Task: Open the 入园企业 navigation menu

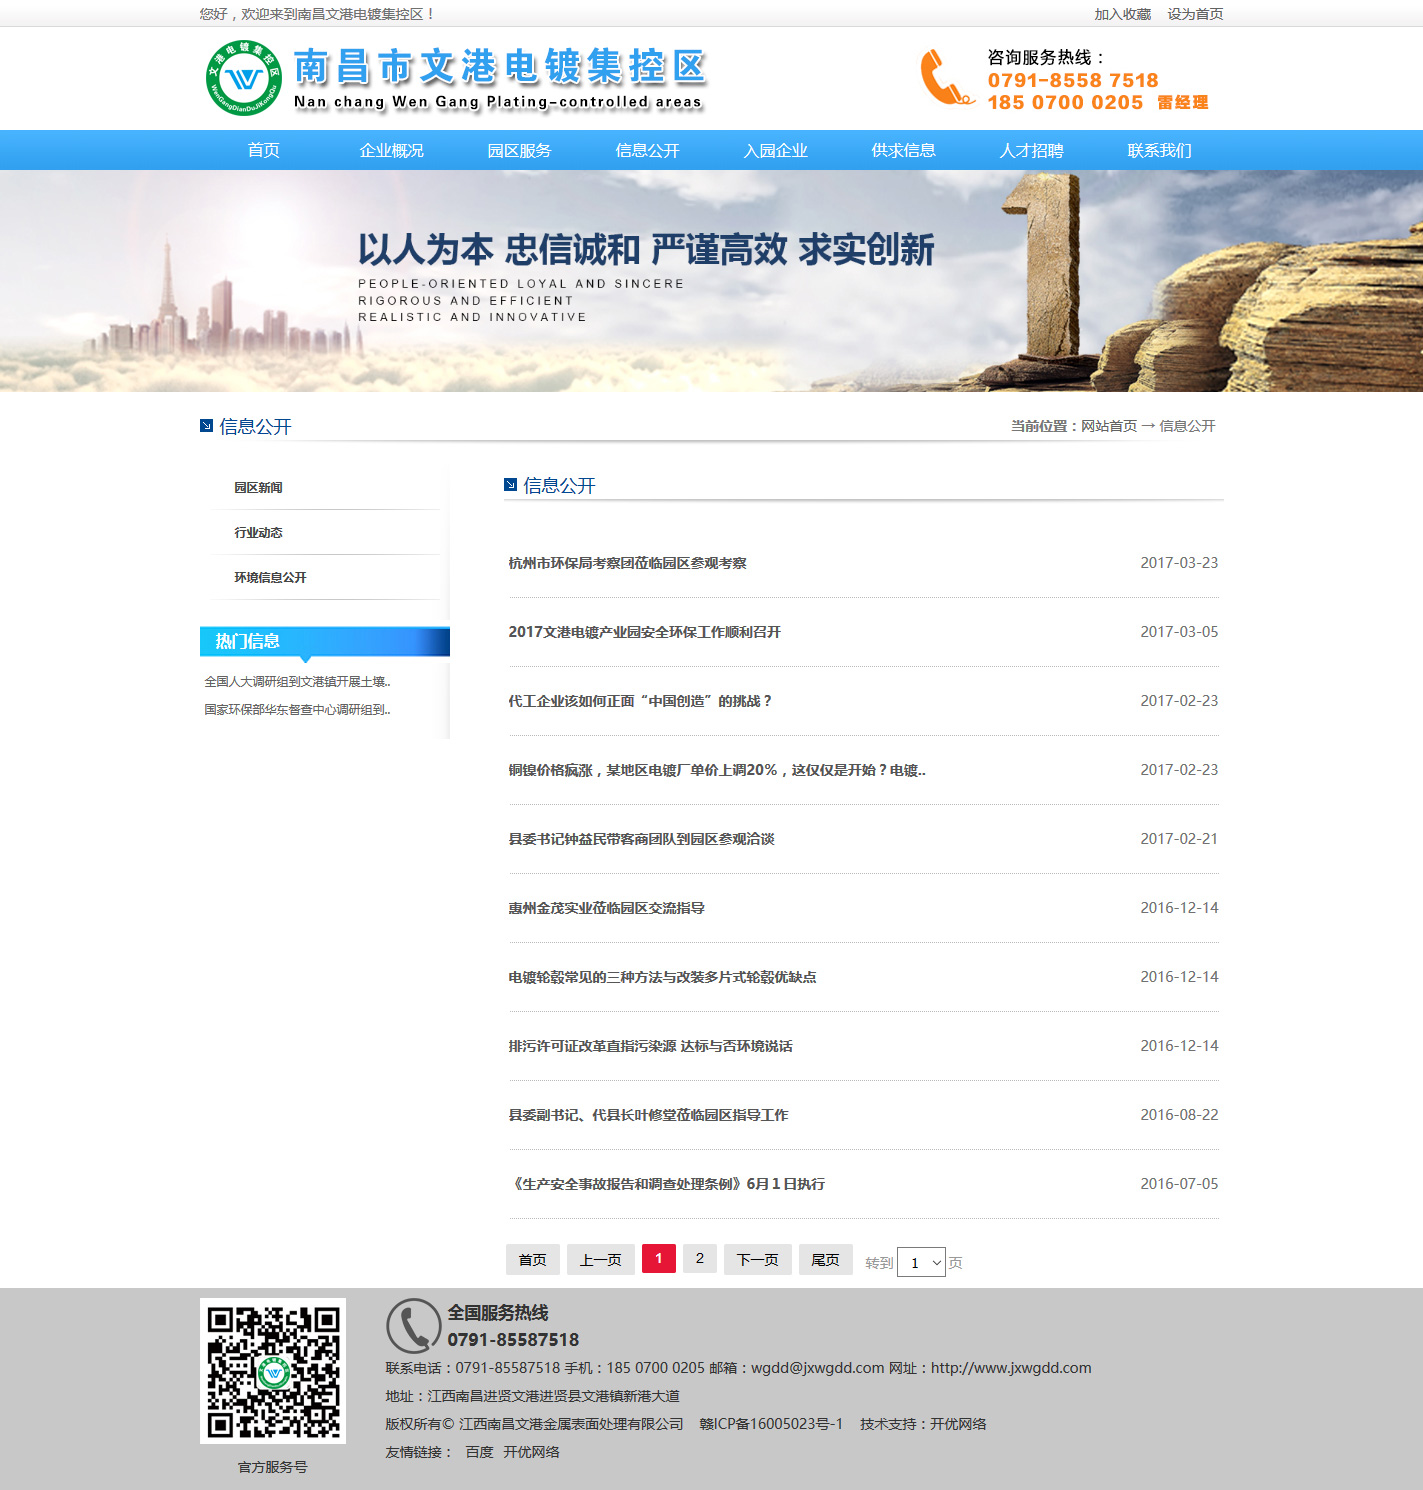Action: point(776,150)
